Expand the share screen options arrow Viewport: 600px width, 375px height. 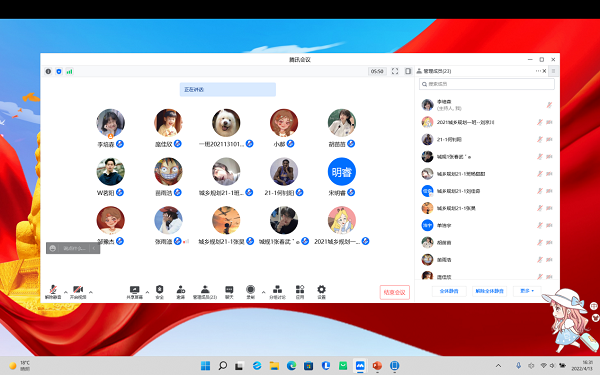pos(147,292)
